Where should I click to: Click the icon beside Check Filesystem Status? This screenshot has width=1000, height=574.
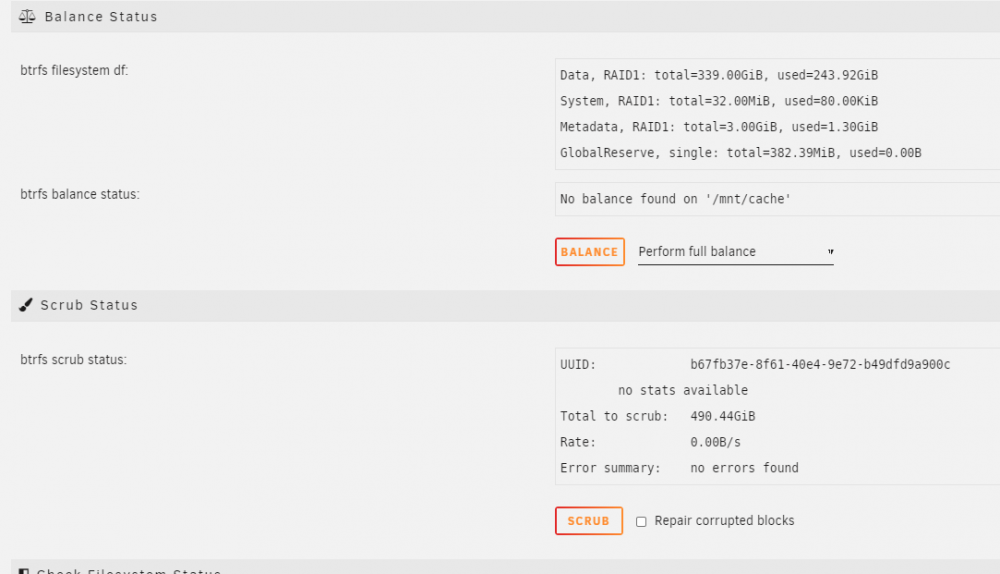[x=24, y=571]
